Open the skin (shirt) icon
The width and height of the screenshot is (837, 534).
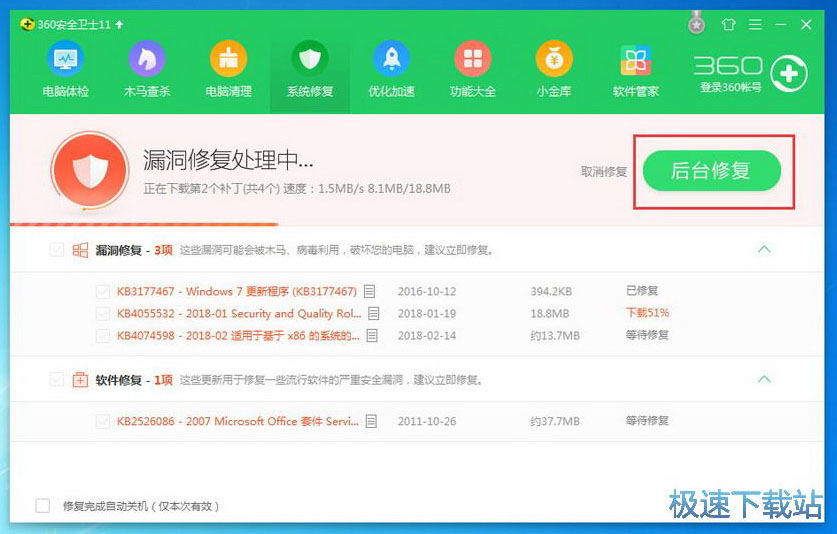coord(728,25)
